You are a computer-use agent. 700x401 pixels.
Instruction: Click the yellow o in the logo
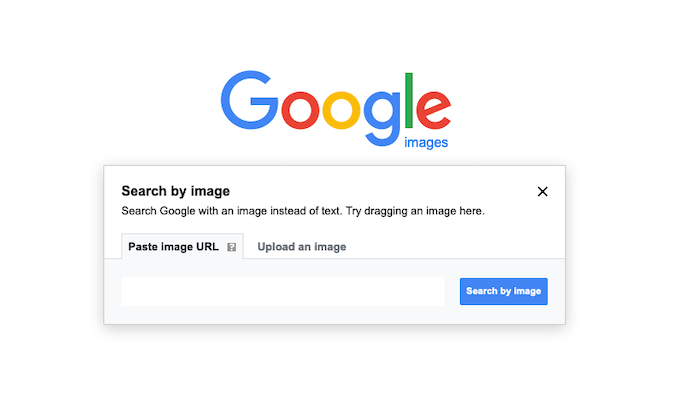click(342, 109)
